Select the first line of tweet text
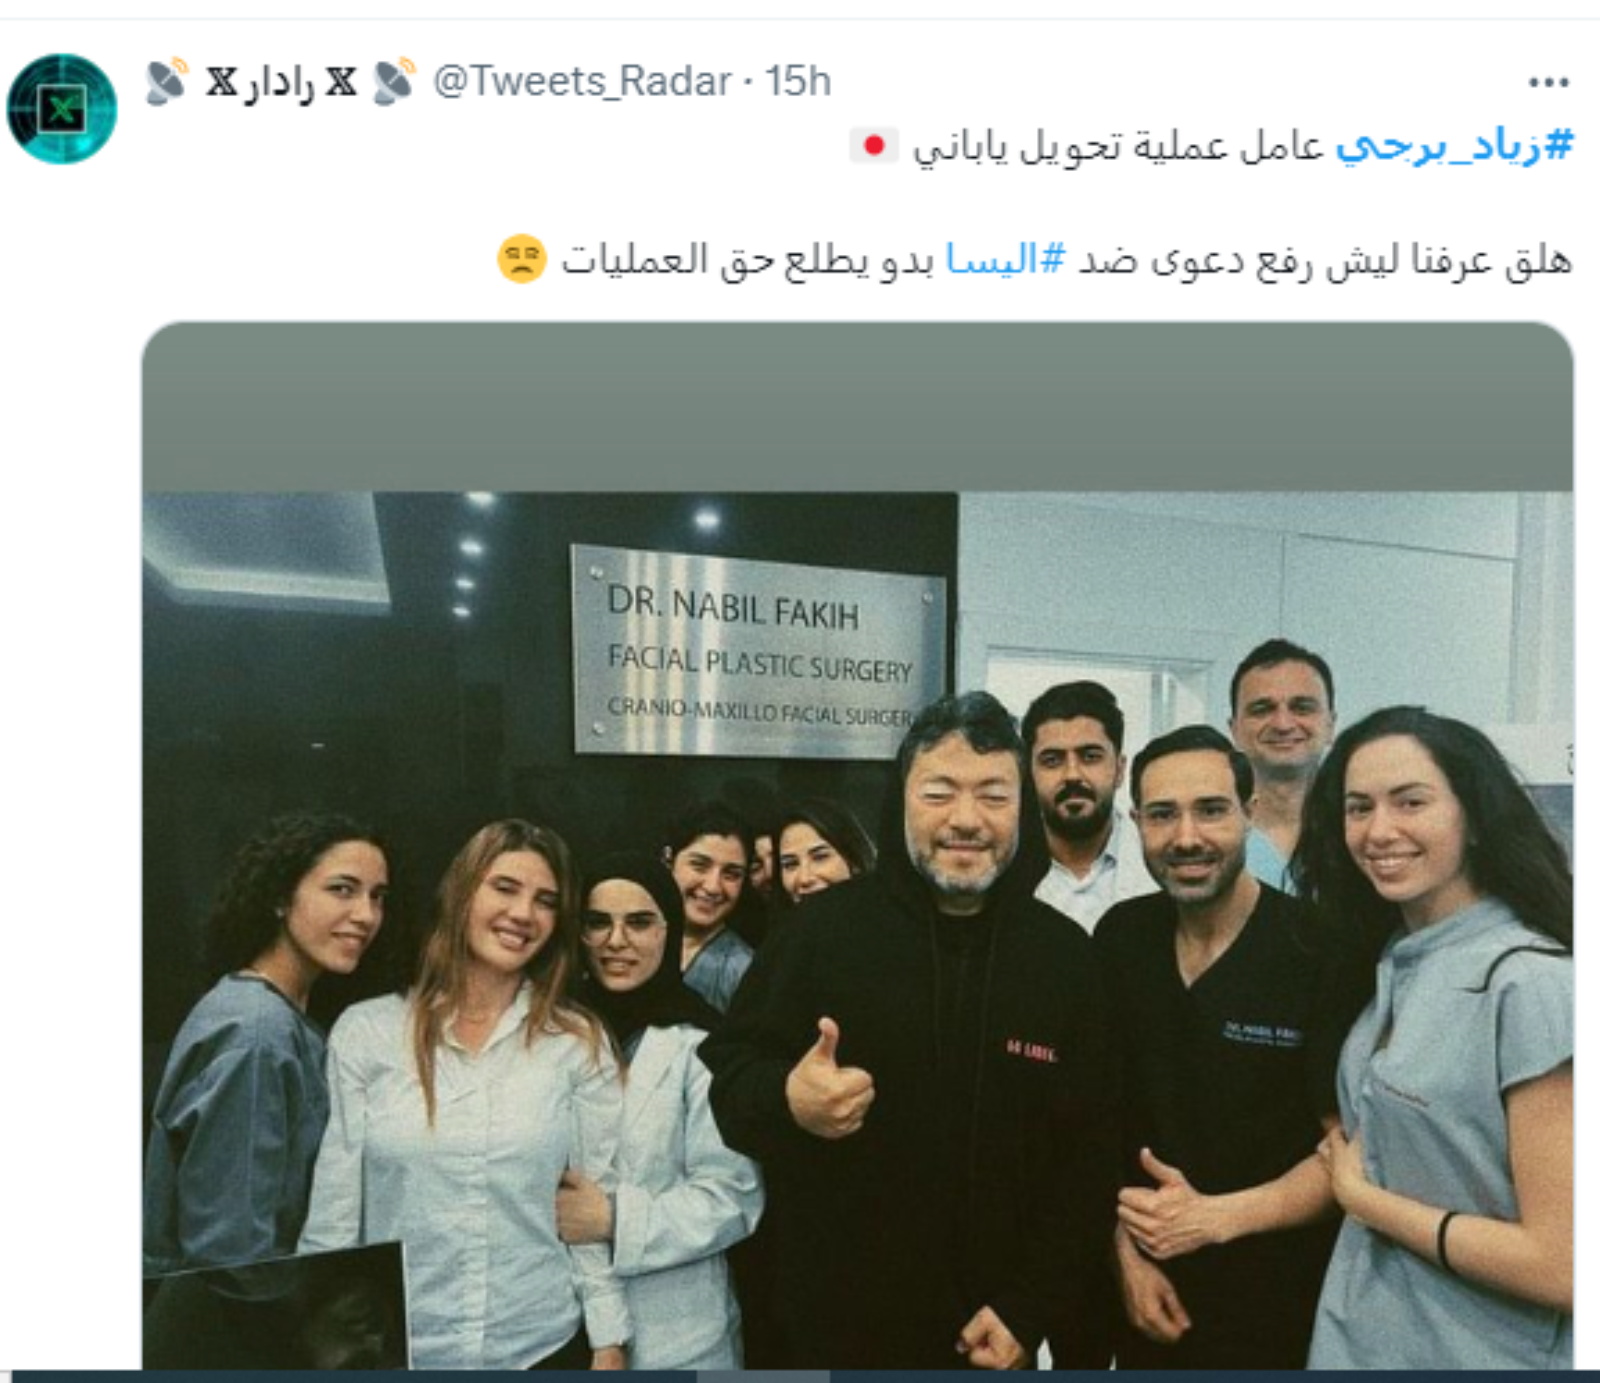The width and height of the screenshot is (1600, 1383). click(x=1212, y=146)
